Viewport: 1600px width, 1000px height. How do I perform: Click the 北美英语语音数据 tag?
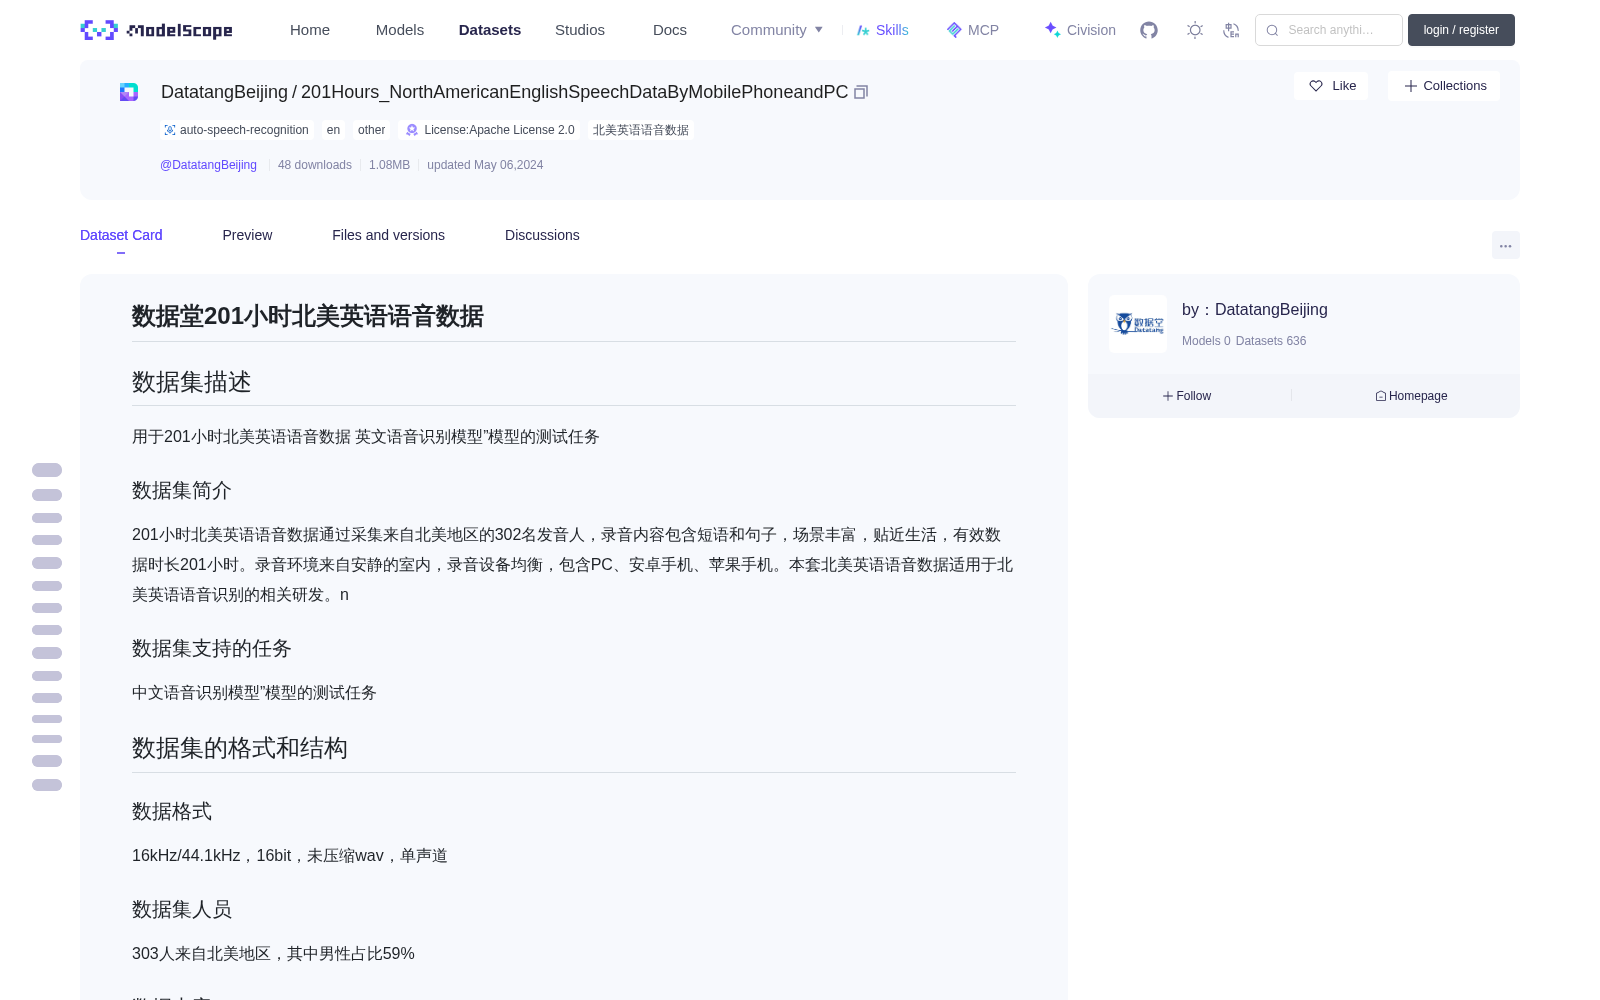[x=641, y=130]
